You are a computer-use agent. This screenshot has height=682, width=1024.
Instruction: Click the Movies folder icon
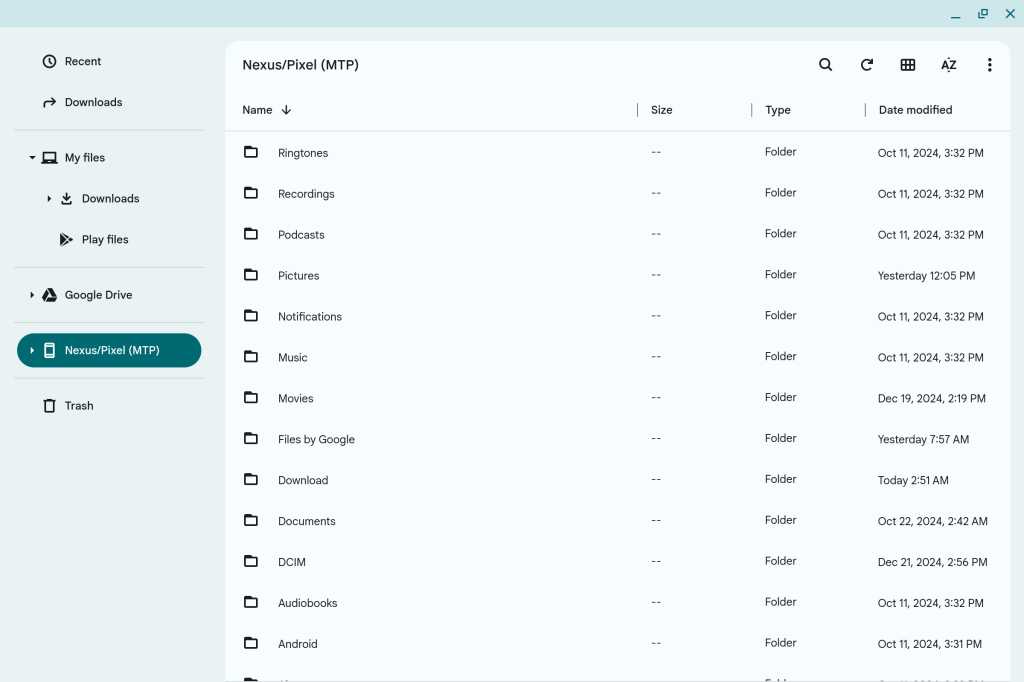click(251, 398)
